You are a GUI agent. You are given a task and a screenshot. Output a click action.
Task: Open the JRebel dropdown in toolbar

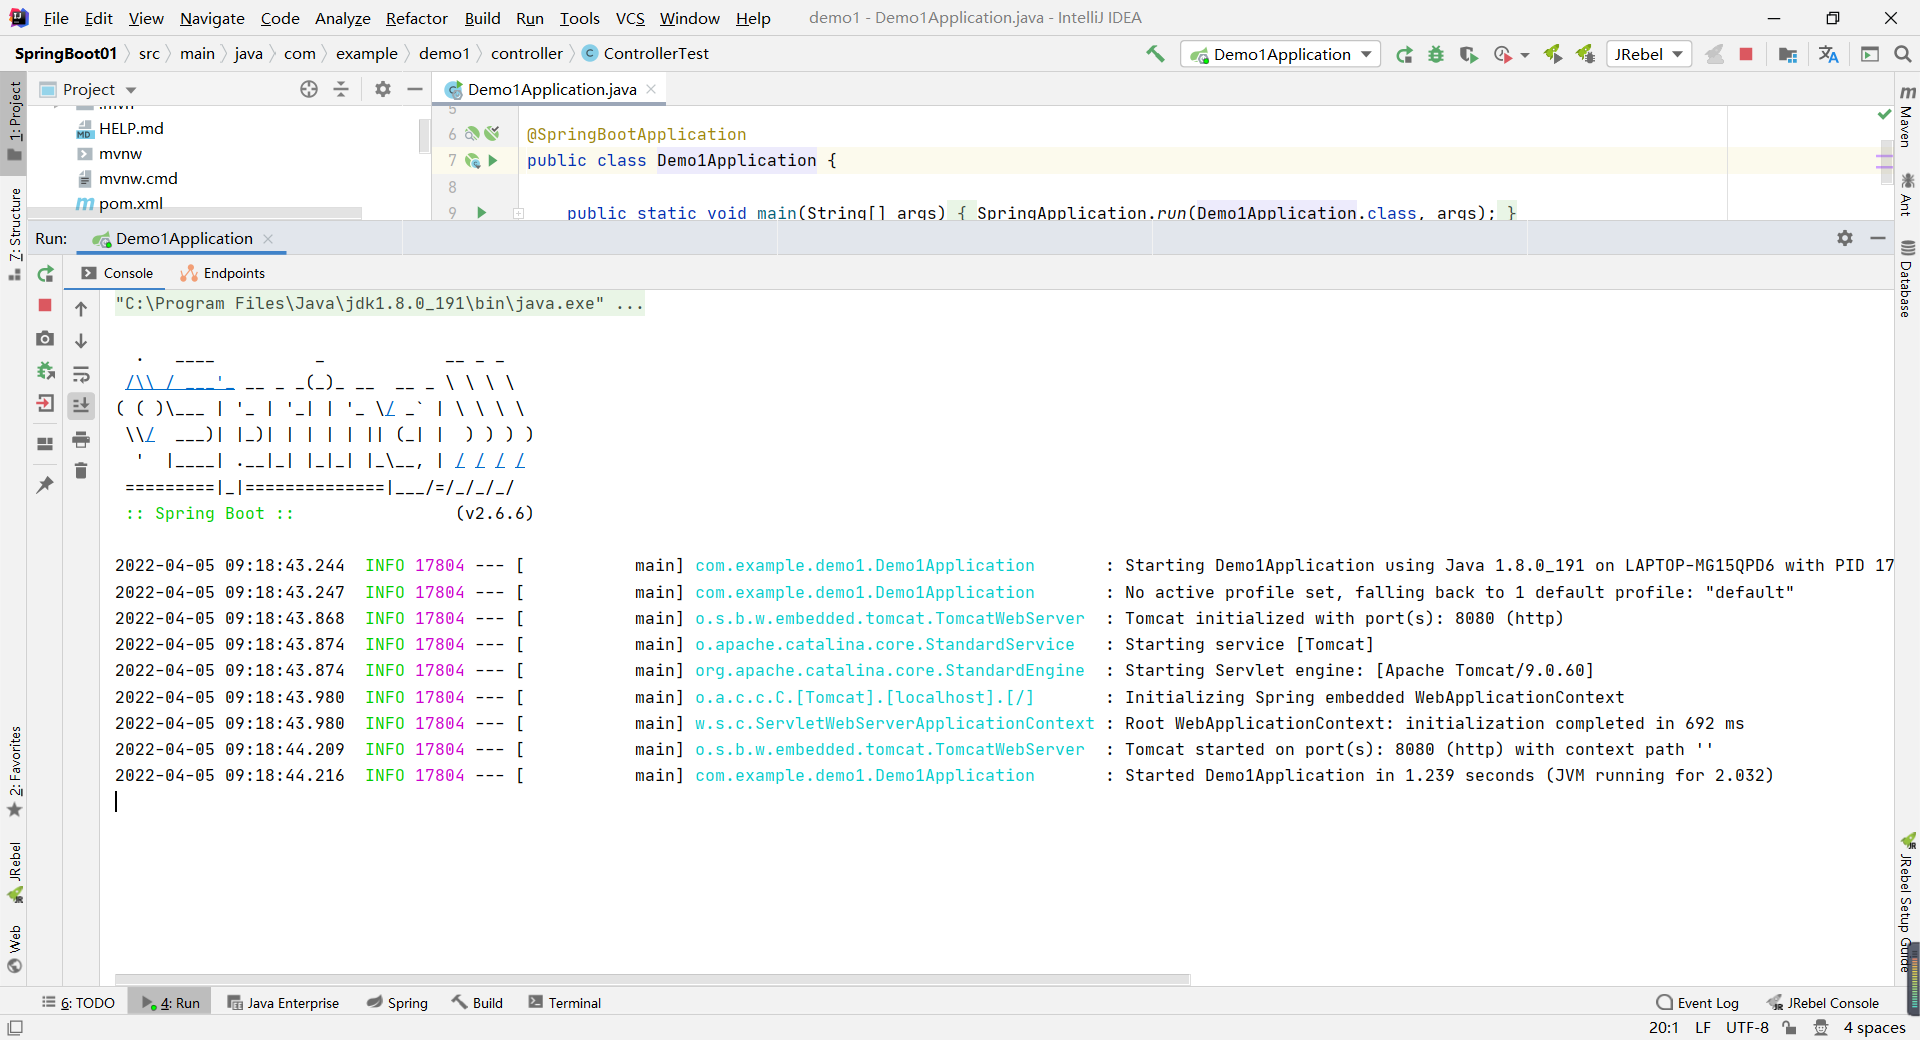pos(1649,54)
